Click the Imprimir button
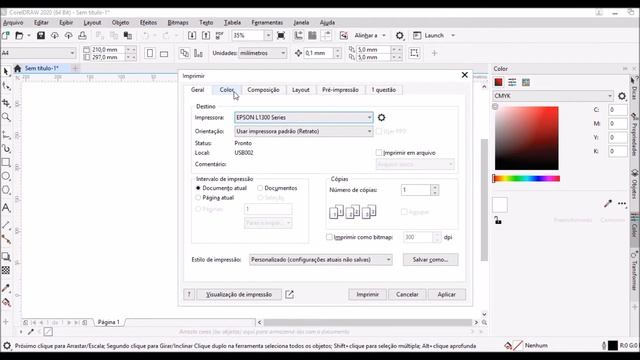Image resolution: width=640 pixels, height=360 pixels. tap(367, 294)
